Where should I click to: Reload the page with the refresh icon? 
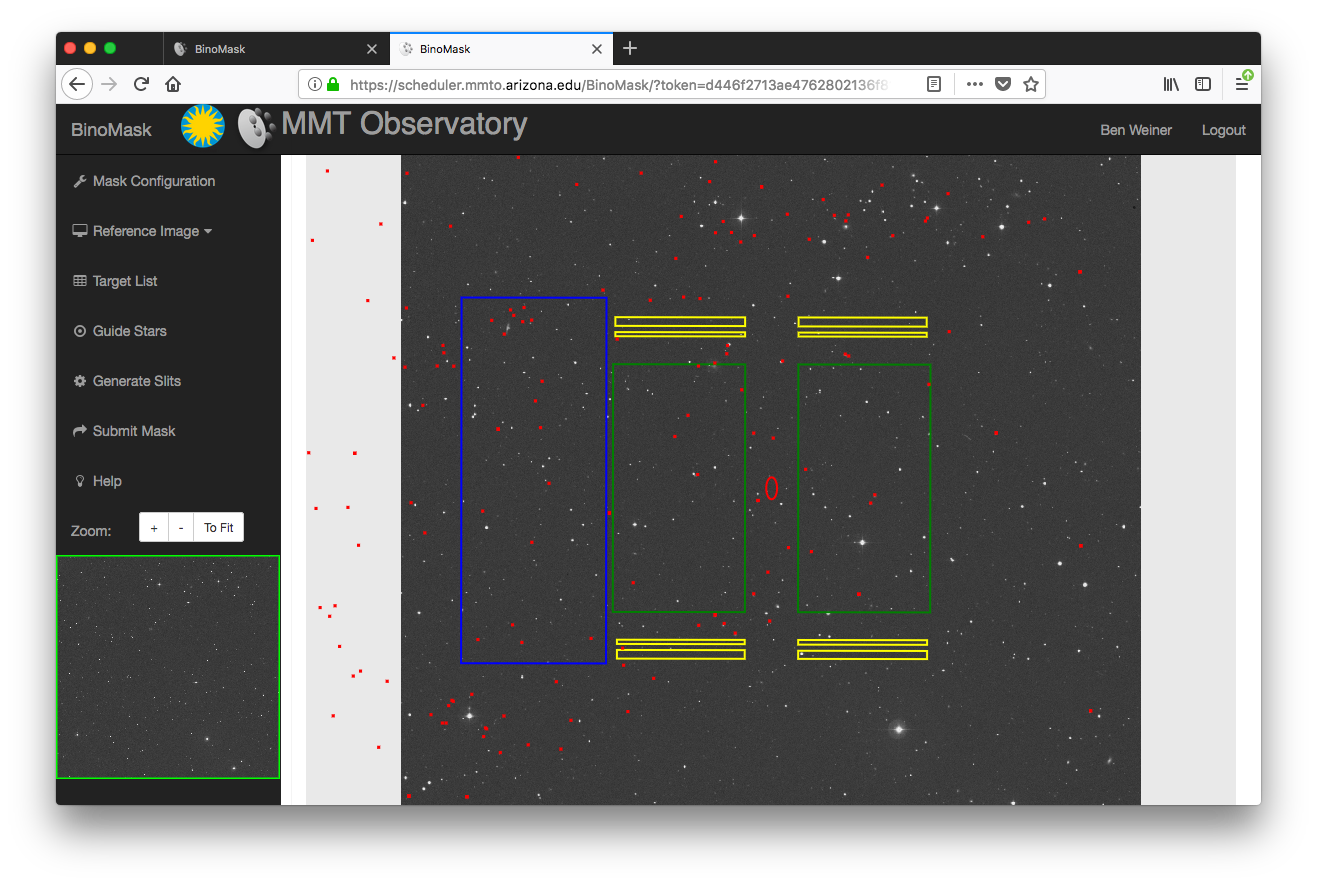point(141,84)
